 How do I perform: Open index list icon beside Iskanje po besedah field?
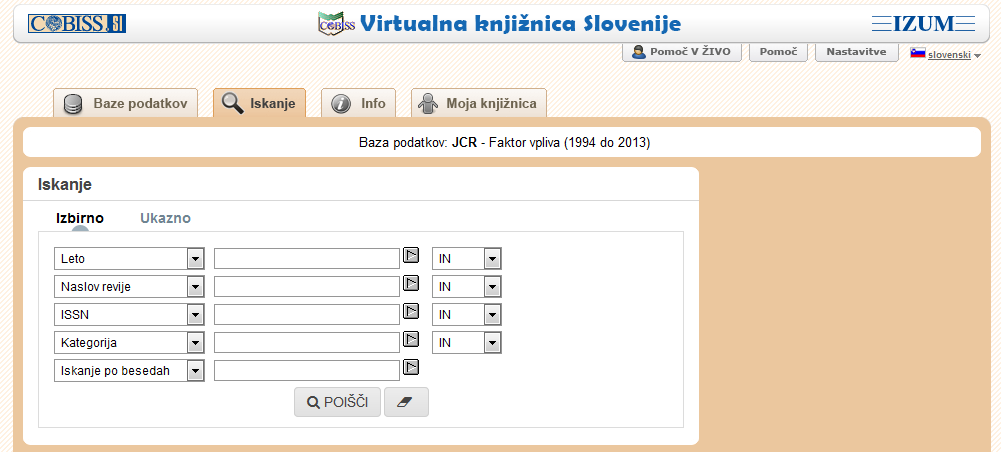click(x=410, y=368)
